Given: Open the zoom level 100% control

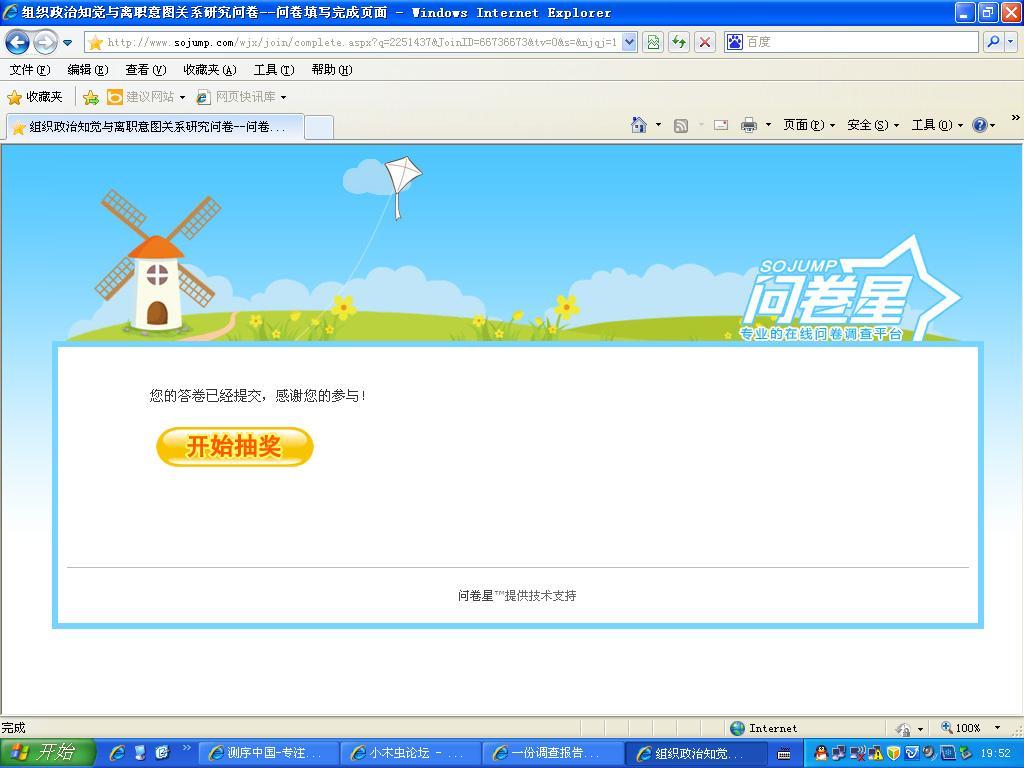Looking at the screenshot, I should point(971,728).
